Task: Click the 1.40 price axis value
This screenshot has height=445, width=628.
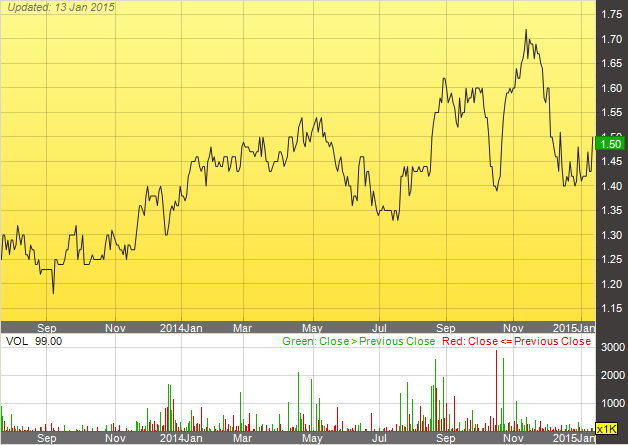Action: tap(612, 186)
